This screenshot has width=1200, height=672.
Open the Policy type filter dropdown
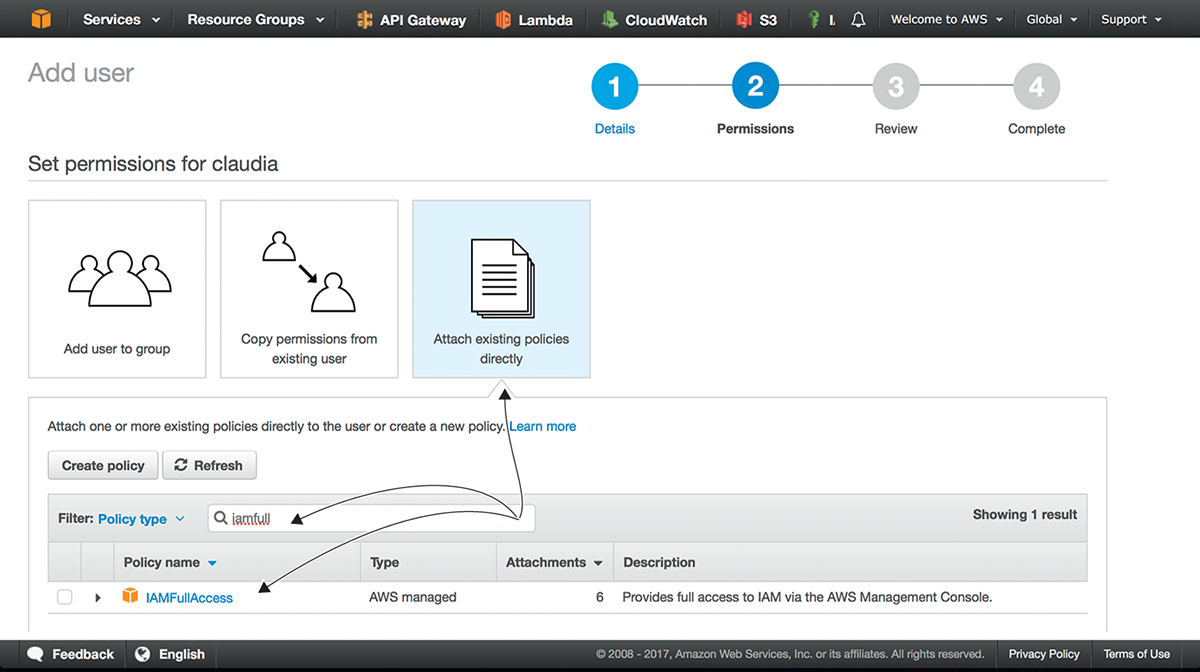pos(141,518)
